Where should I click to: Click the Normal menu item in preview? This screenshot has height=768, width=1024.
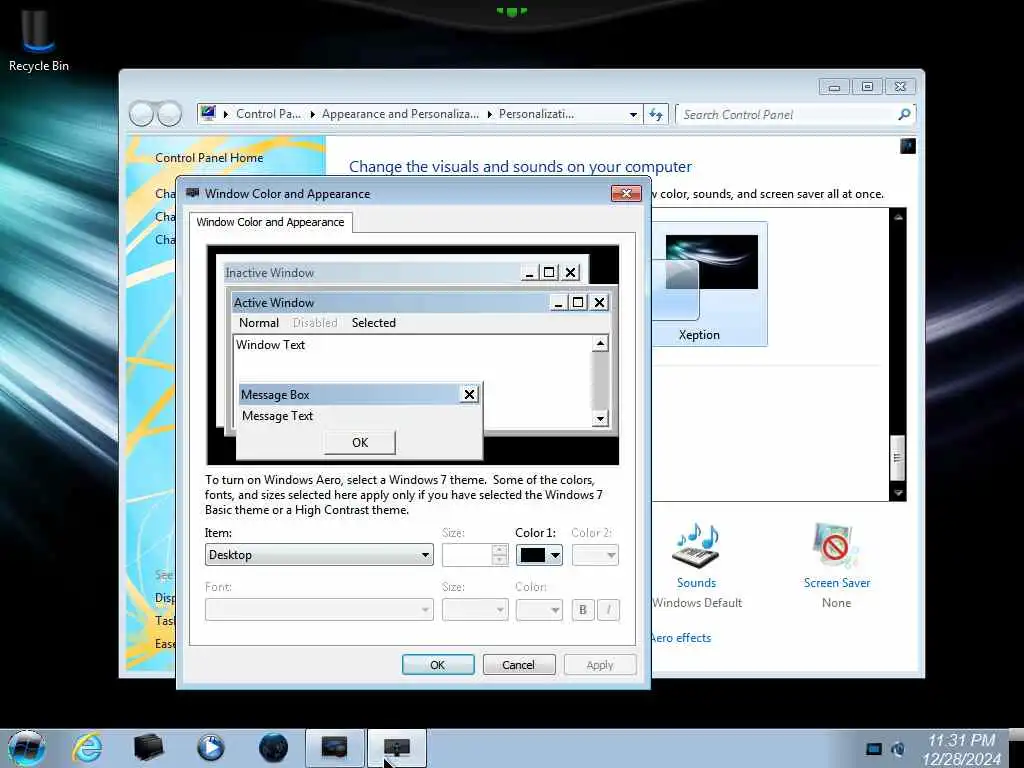tap(259, 323)
